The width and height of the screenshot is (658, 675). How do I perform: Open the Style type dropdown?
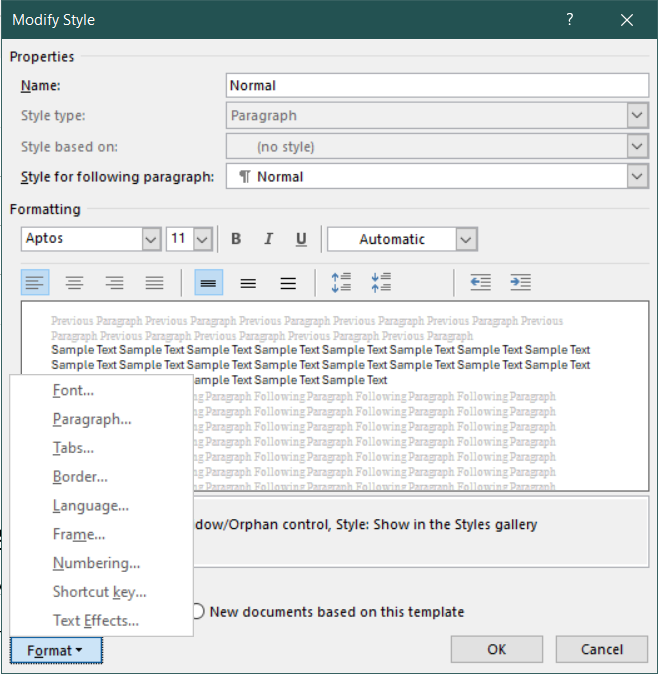pos(637,115)
